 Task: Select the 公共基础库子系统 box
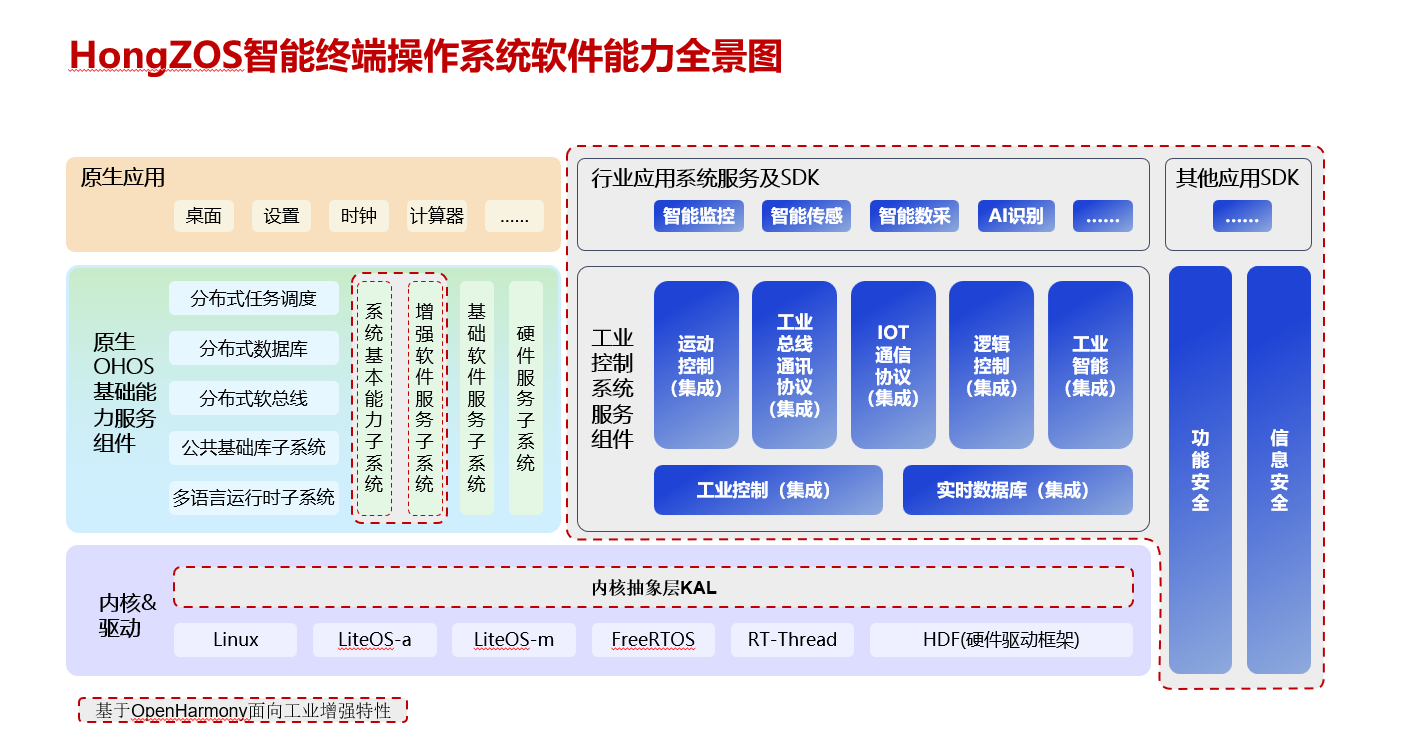[x=254, y=448]
